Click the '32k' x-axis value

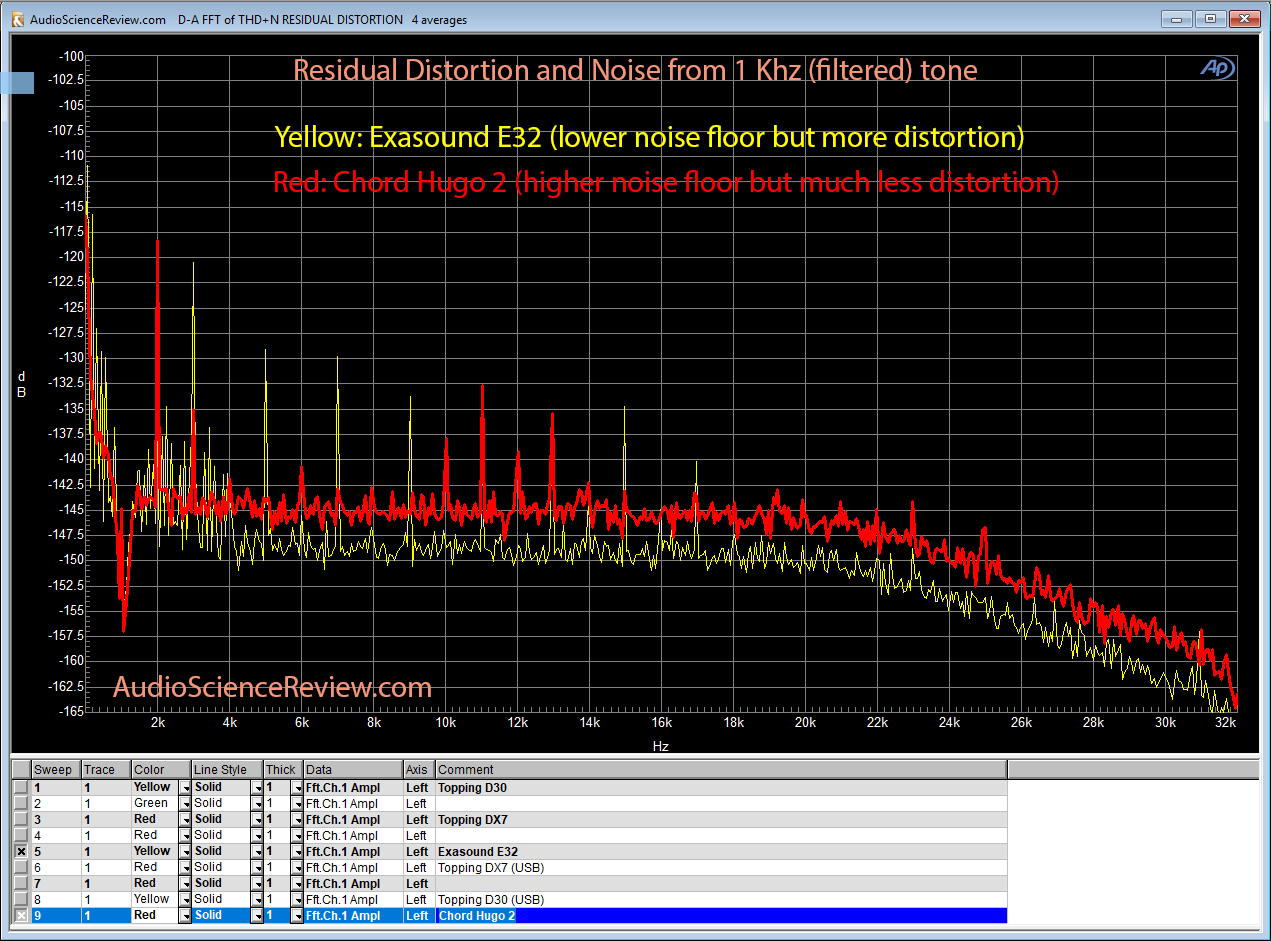(1226, 722)
